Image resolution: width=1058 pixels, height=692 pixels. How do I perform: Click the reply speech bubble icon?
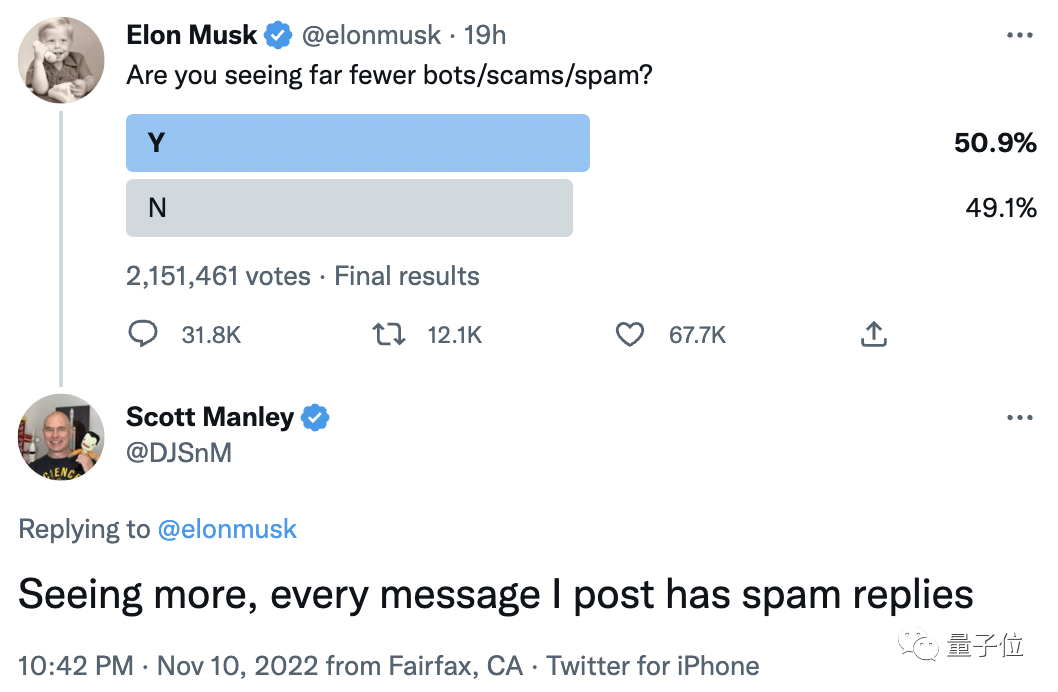tap(144, 334)
